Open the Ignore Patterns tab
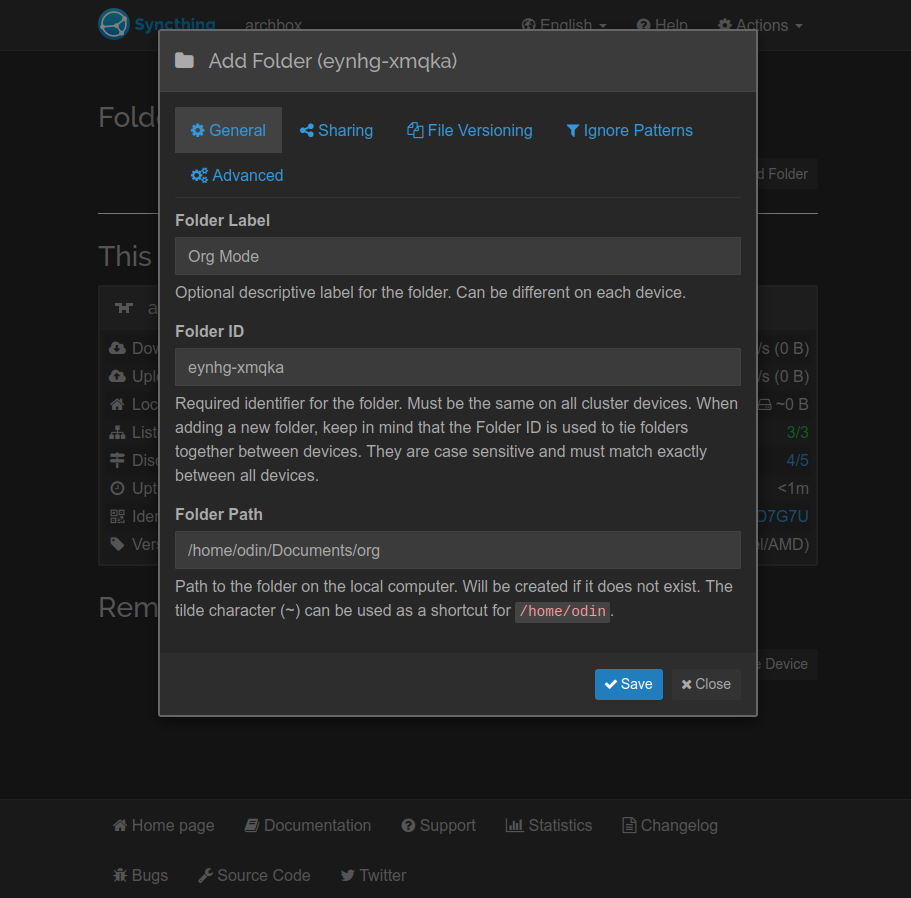 pyautogui.click(x=629, y=130)
